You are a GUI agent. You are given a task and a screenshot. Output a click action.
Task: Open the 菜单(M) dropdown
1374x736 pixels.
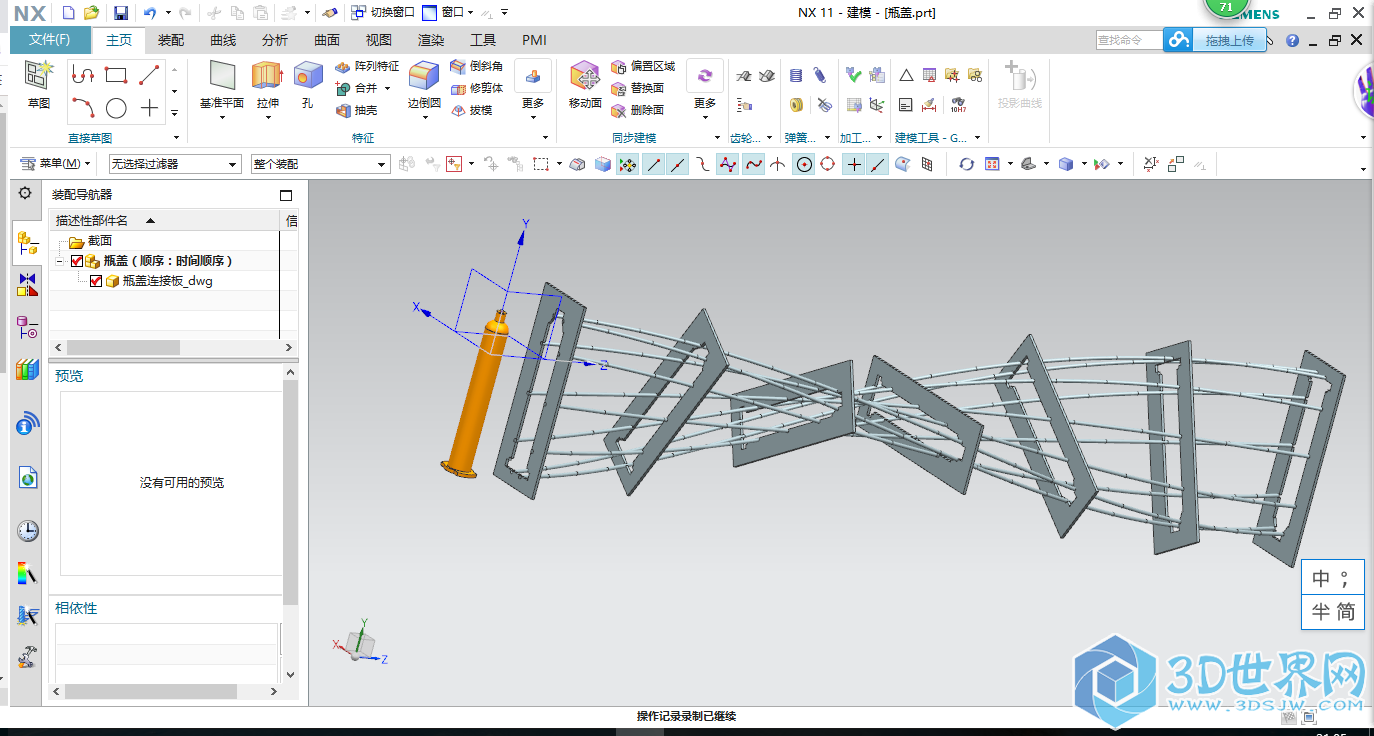[57, 163]
